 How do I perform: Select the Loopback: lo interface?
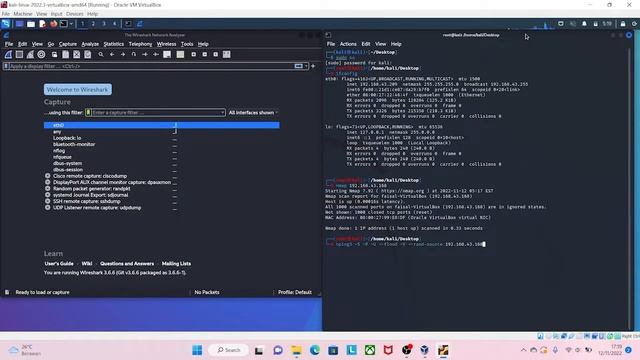tap(67, 138)
